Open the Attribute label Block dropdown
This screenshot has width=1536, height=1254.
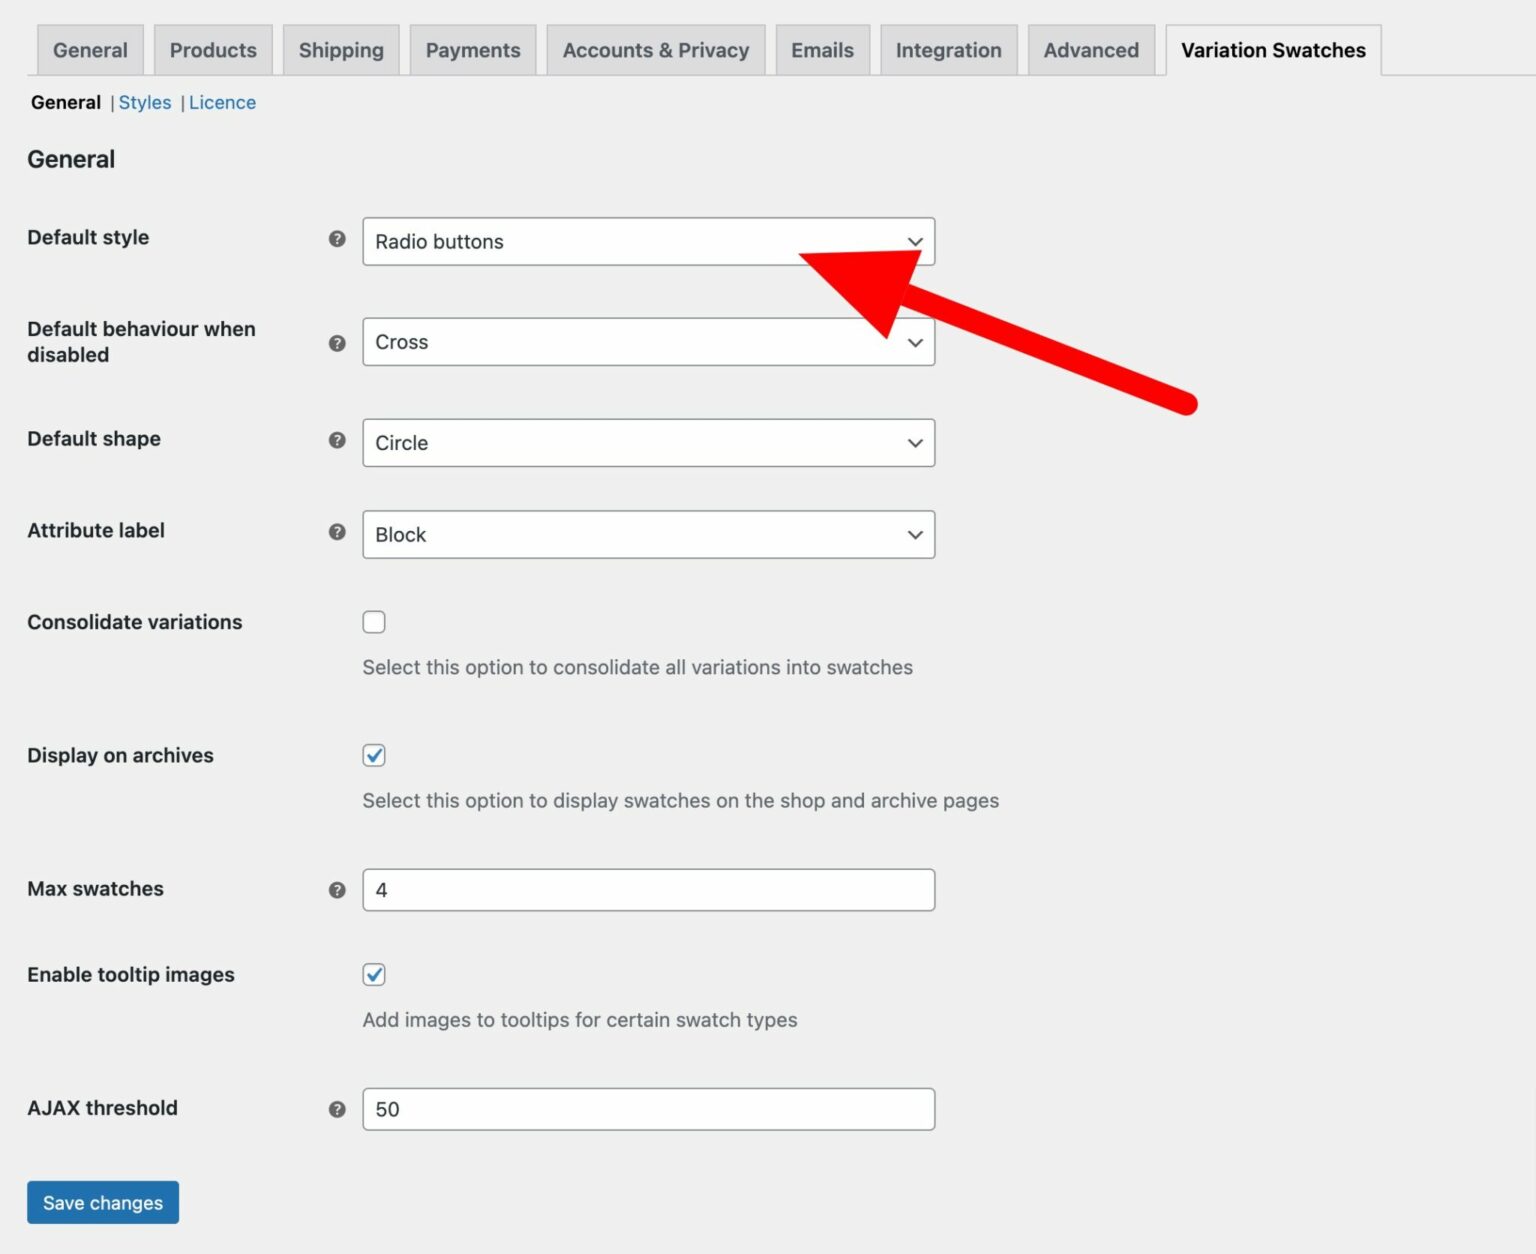click(x=648, y=535)
